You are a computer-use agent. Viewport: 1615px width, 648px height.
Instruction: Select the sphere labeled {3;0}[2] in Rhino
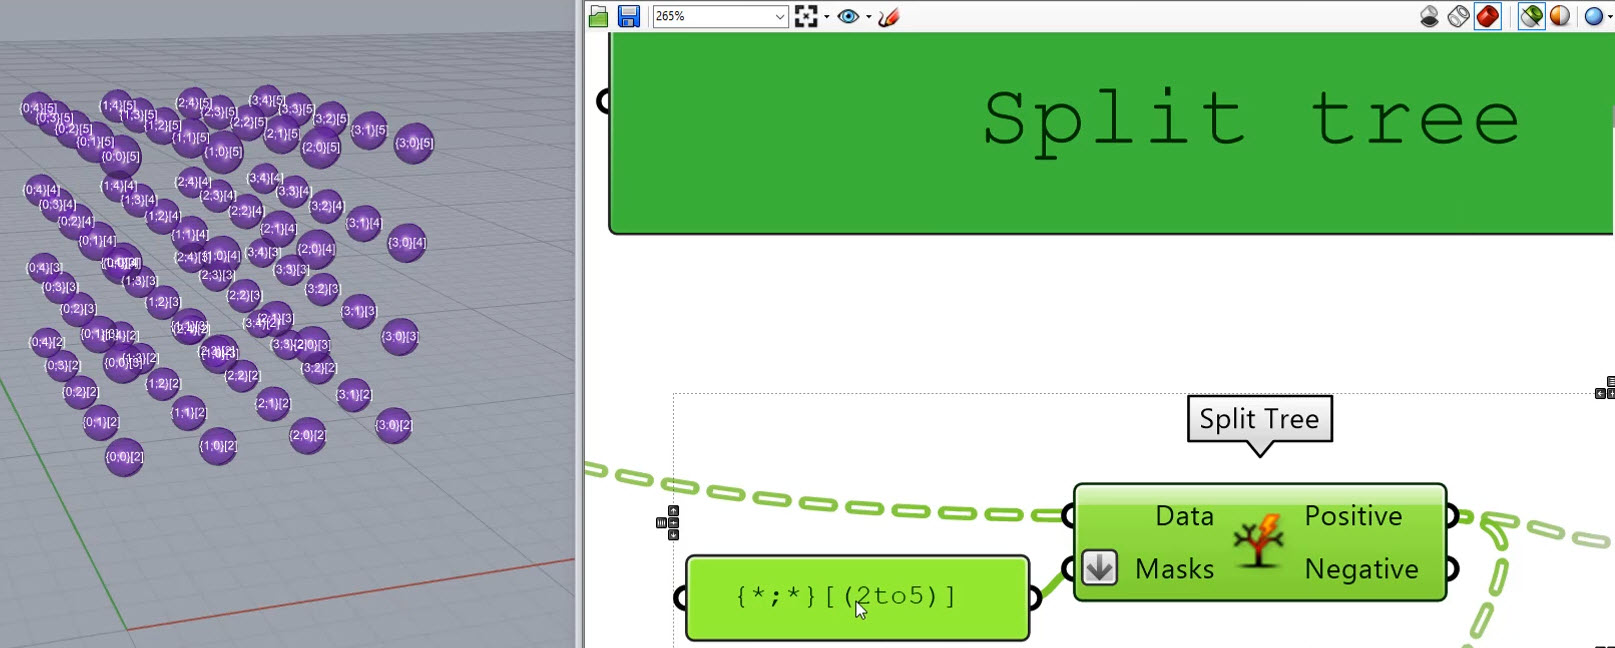(x=393, y=426)
